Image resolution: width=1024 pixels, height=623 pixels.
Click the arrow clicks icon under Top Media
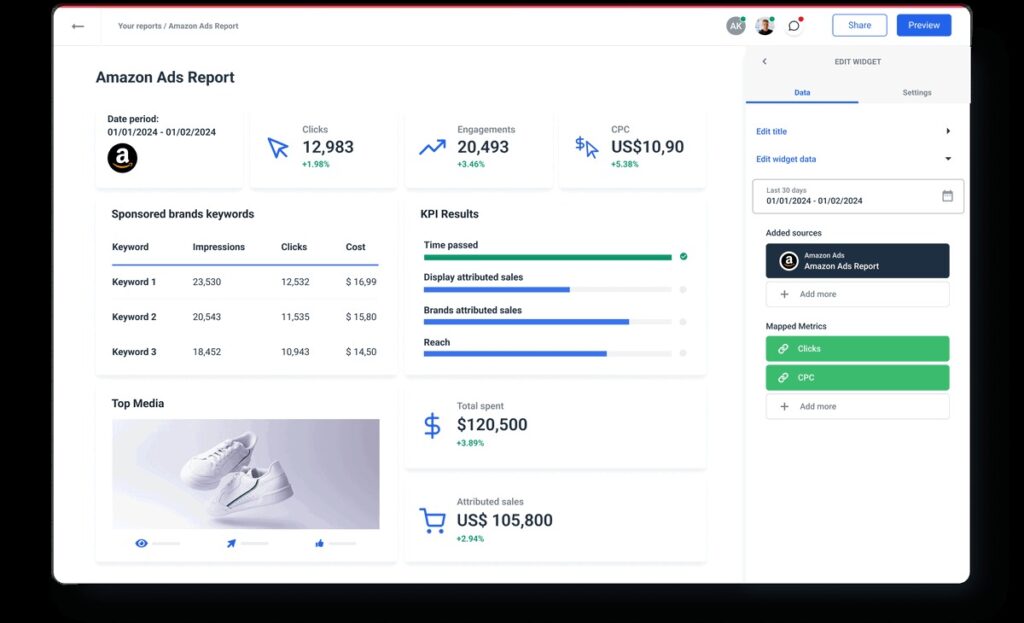click(x=231, y=543)
